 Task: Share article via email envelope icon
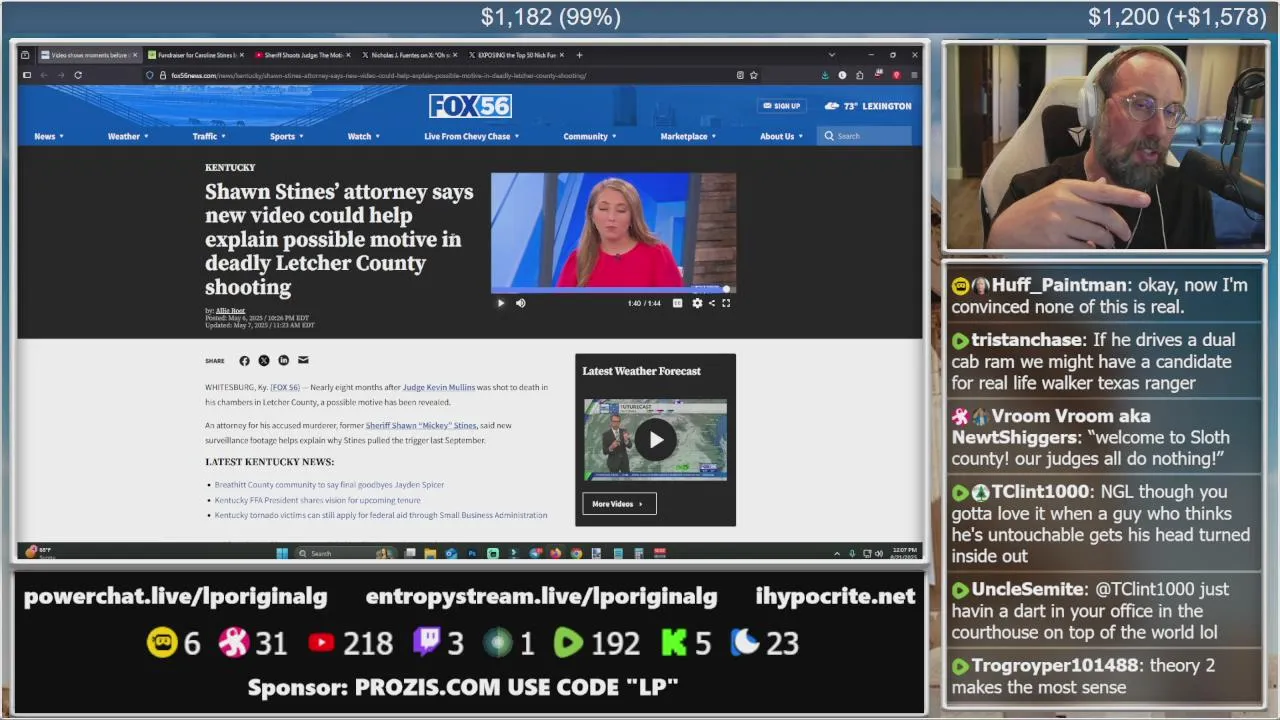(303, 360)
